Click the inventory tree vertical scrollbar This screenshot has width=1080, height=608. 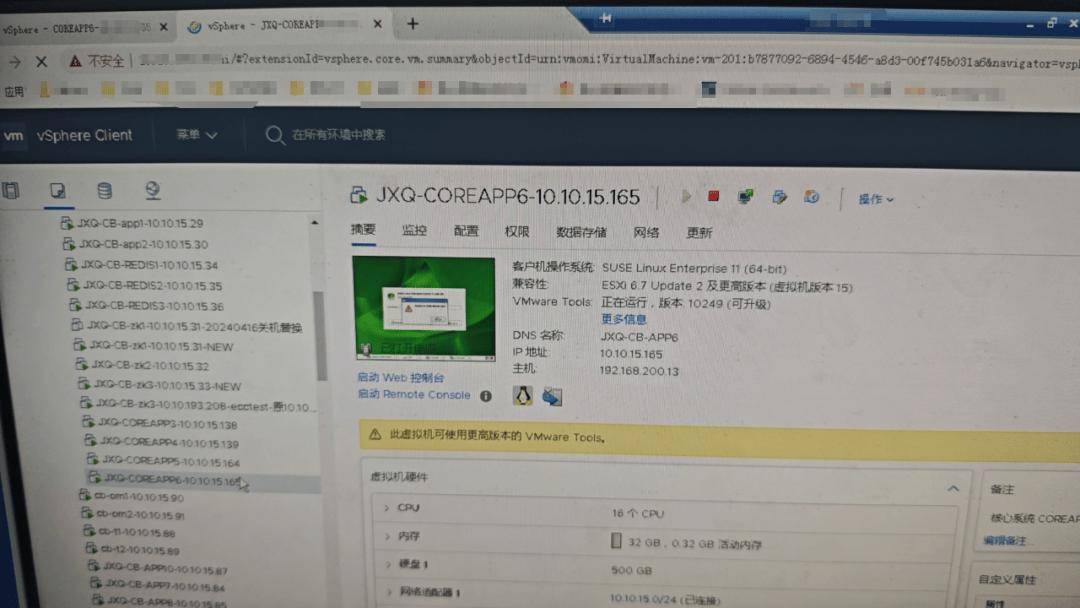click(x=320, y=334)
